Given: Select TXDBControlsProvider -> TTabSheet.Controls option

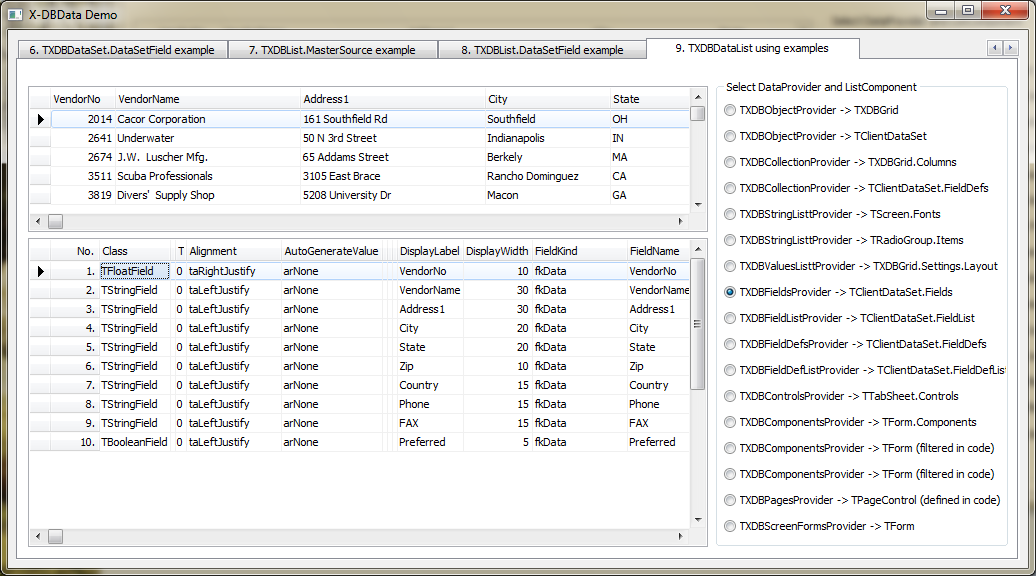Looking at the screenshot, I should [x=730, y=396].
